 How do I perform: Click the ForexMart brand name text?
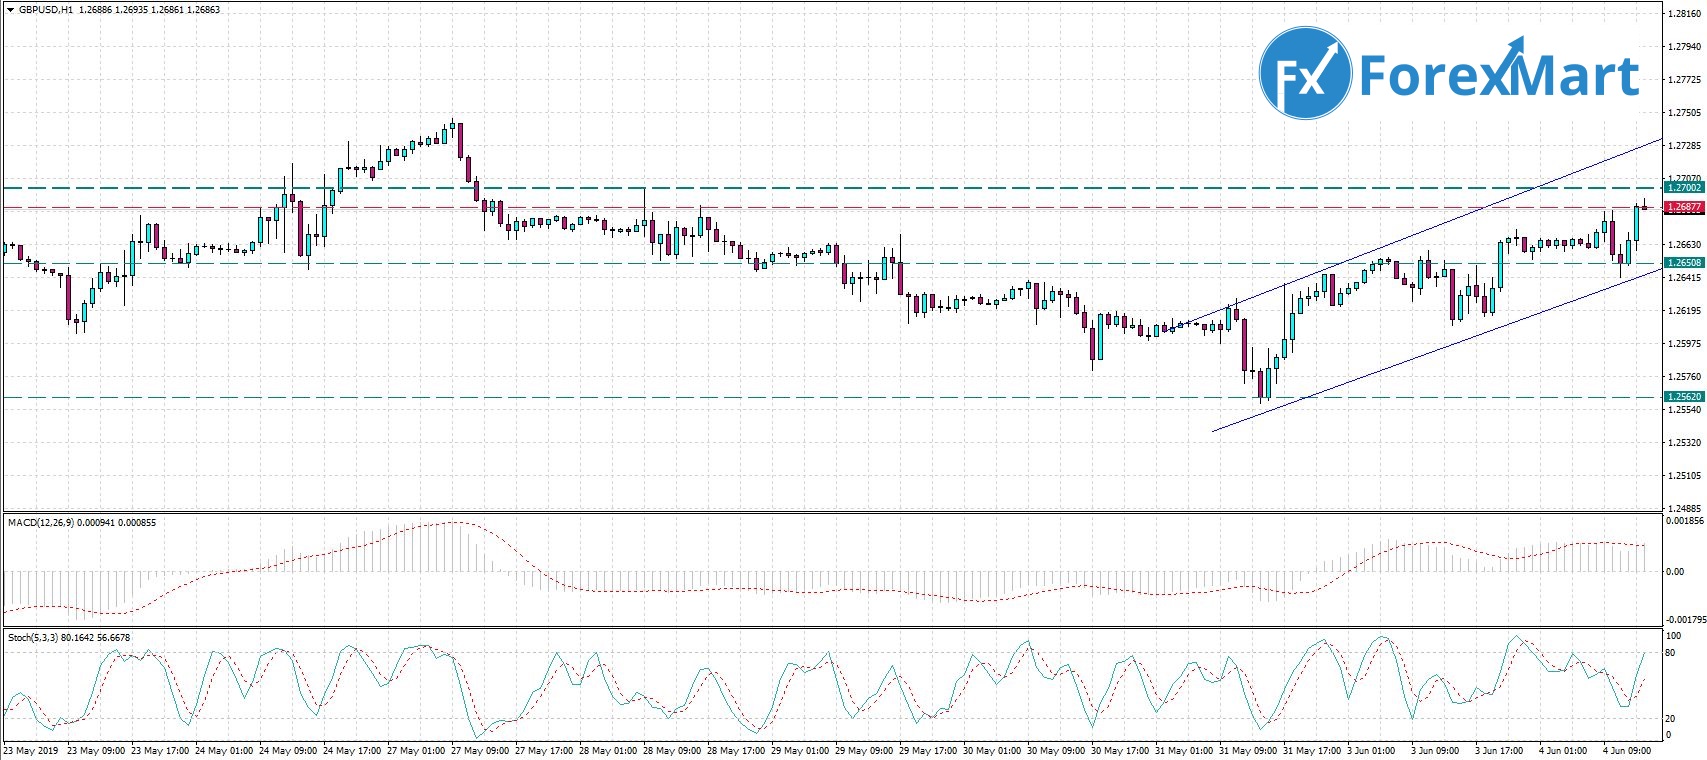[1498, 76]
